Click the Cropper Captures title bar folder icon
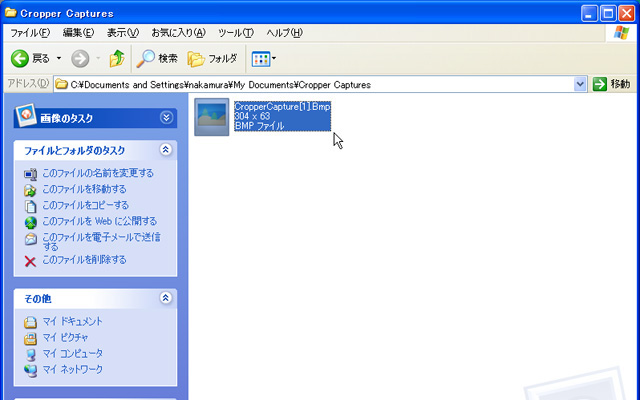 11,13
